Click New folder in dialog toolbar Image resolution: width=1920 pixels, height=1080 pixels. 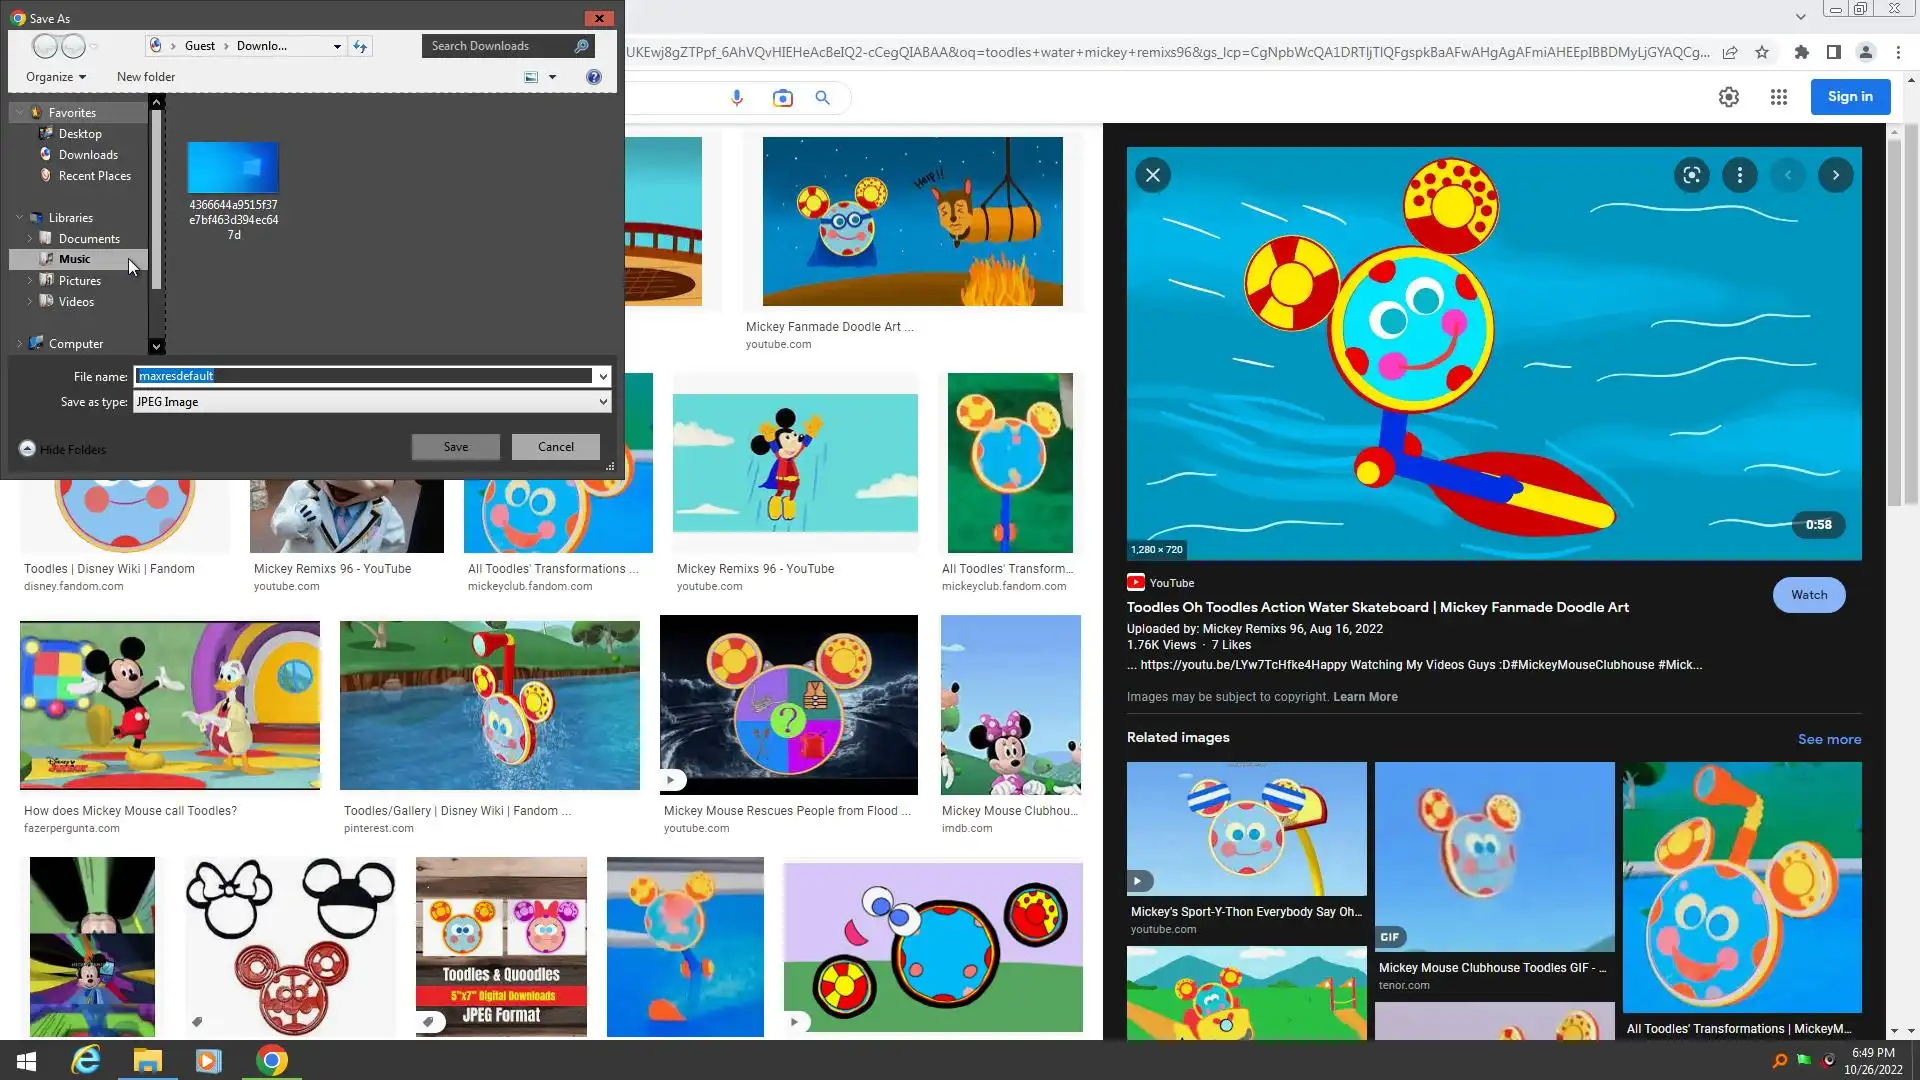pos(145,77)
